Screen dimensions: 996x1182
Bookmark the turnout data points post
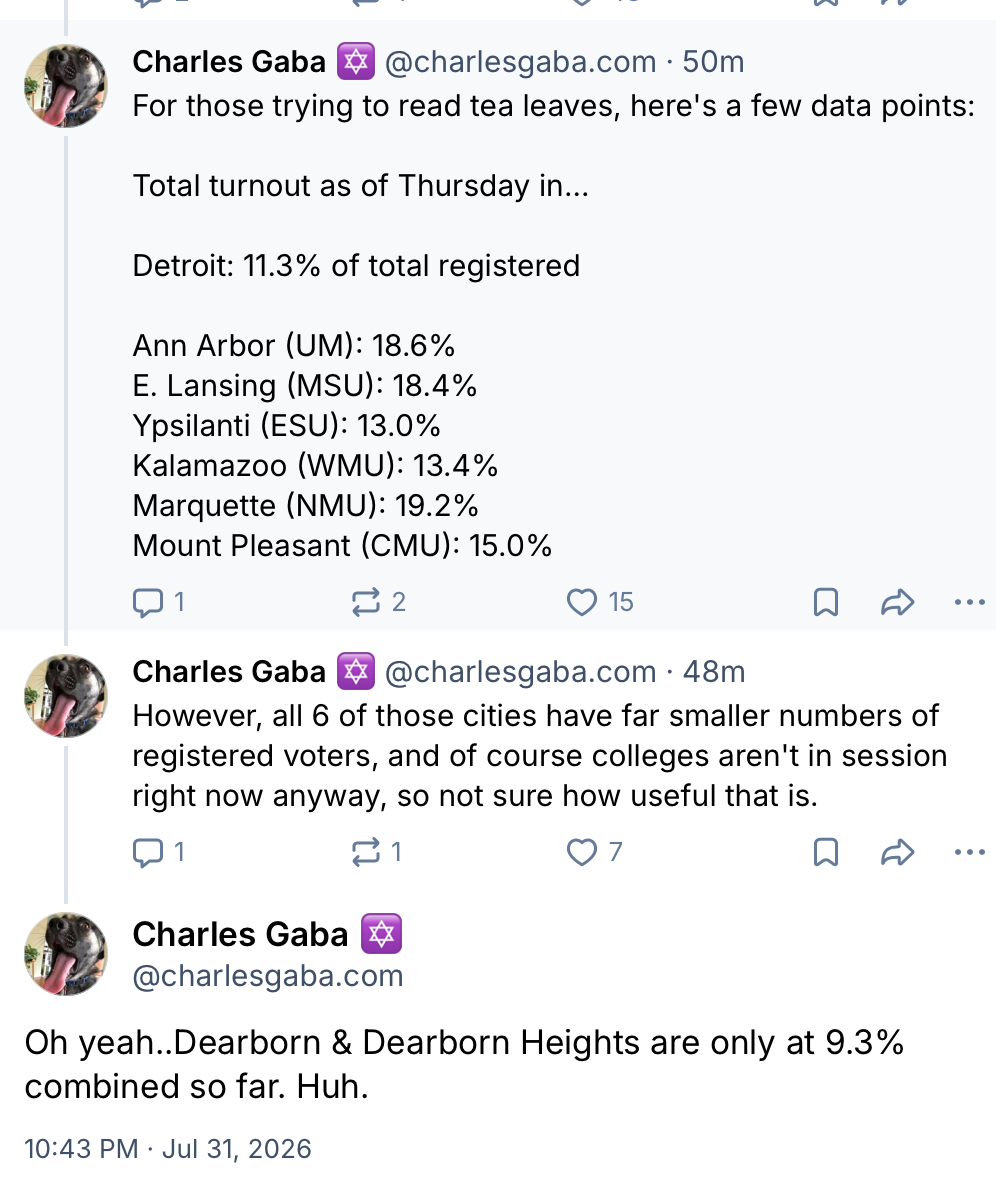point(826,602)
